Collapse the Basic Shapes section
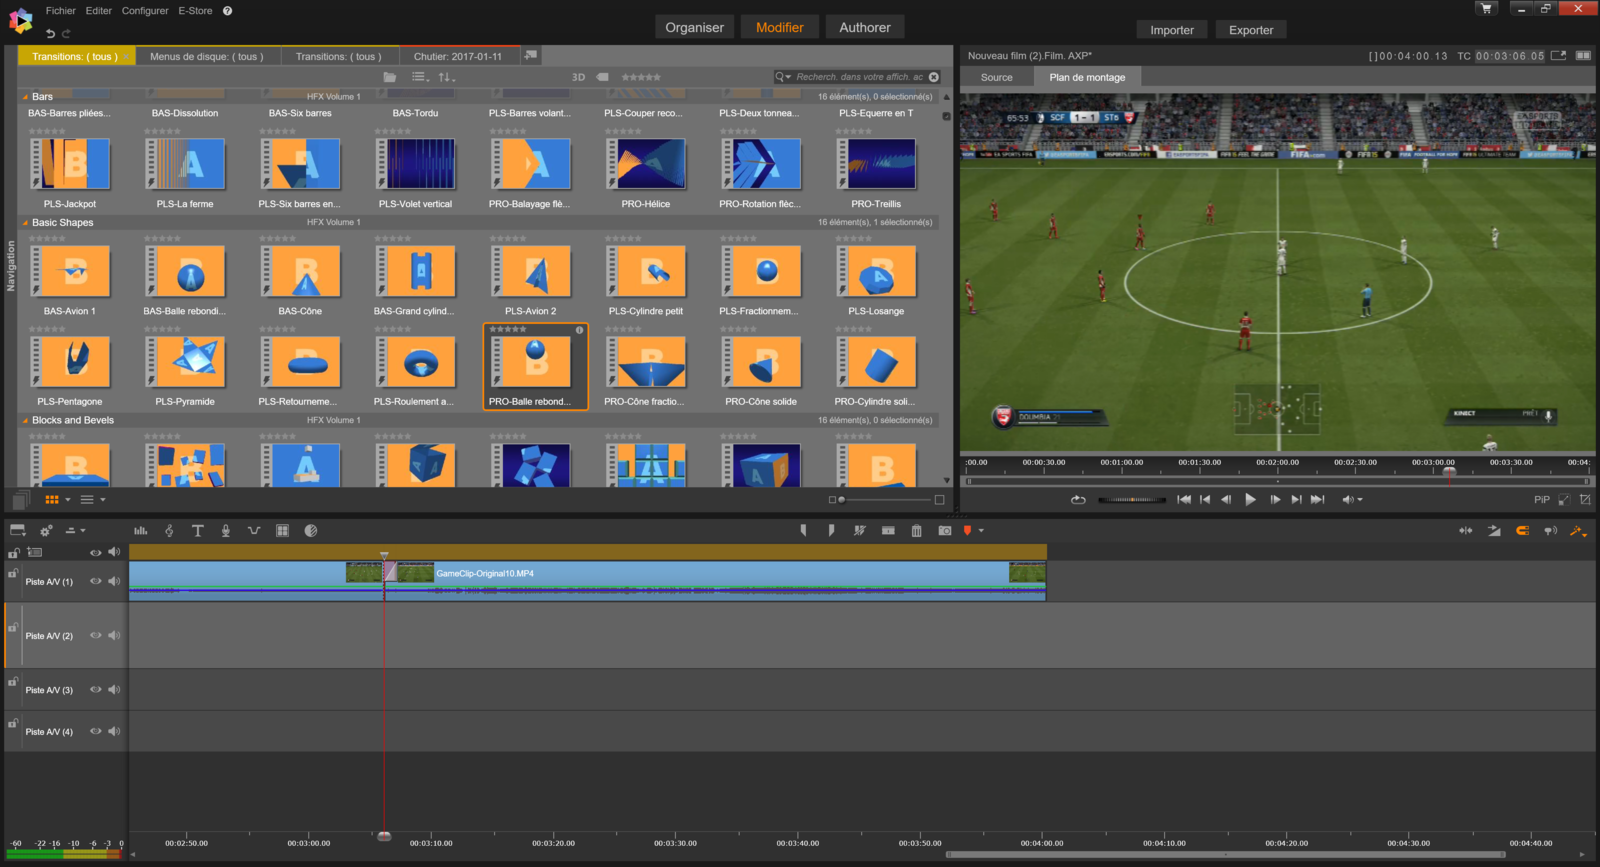 (x=25, y=223)
